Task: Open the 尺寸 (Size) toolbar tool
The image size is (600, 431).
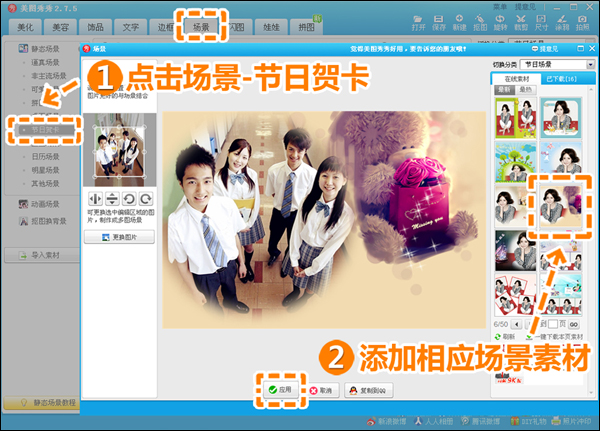Action: [541, 23]
